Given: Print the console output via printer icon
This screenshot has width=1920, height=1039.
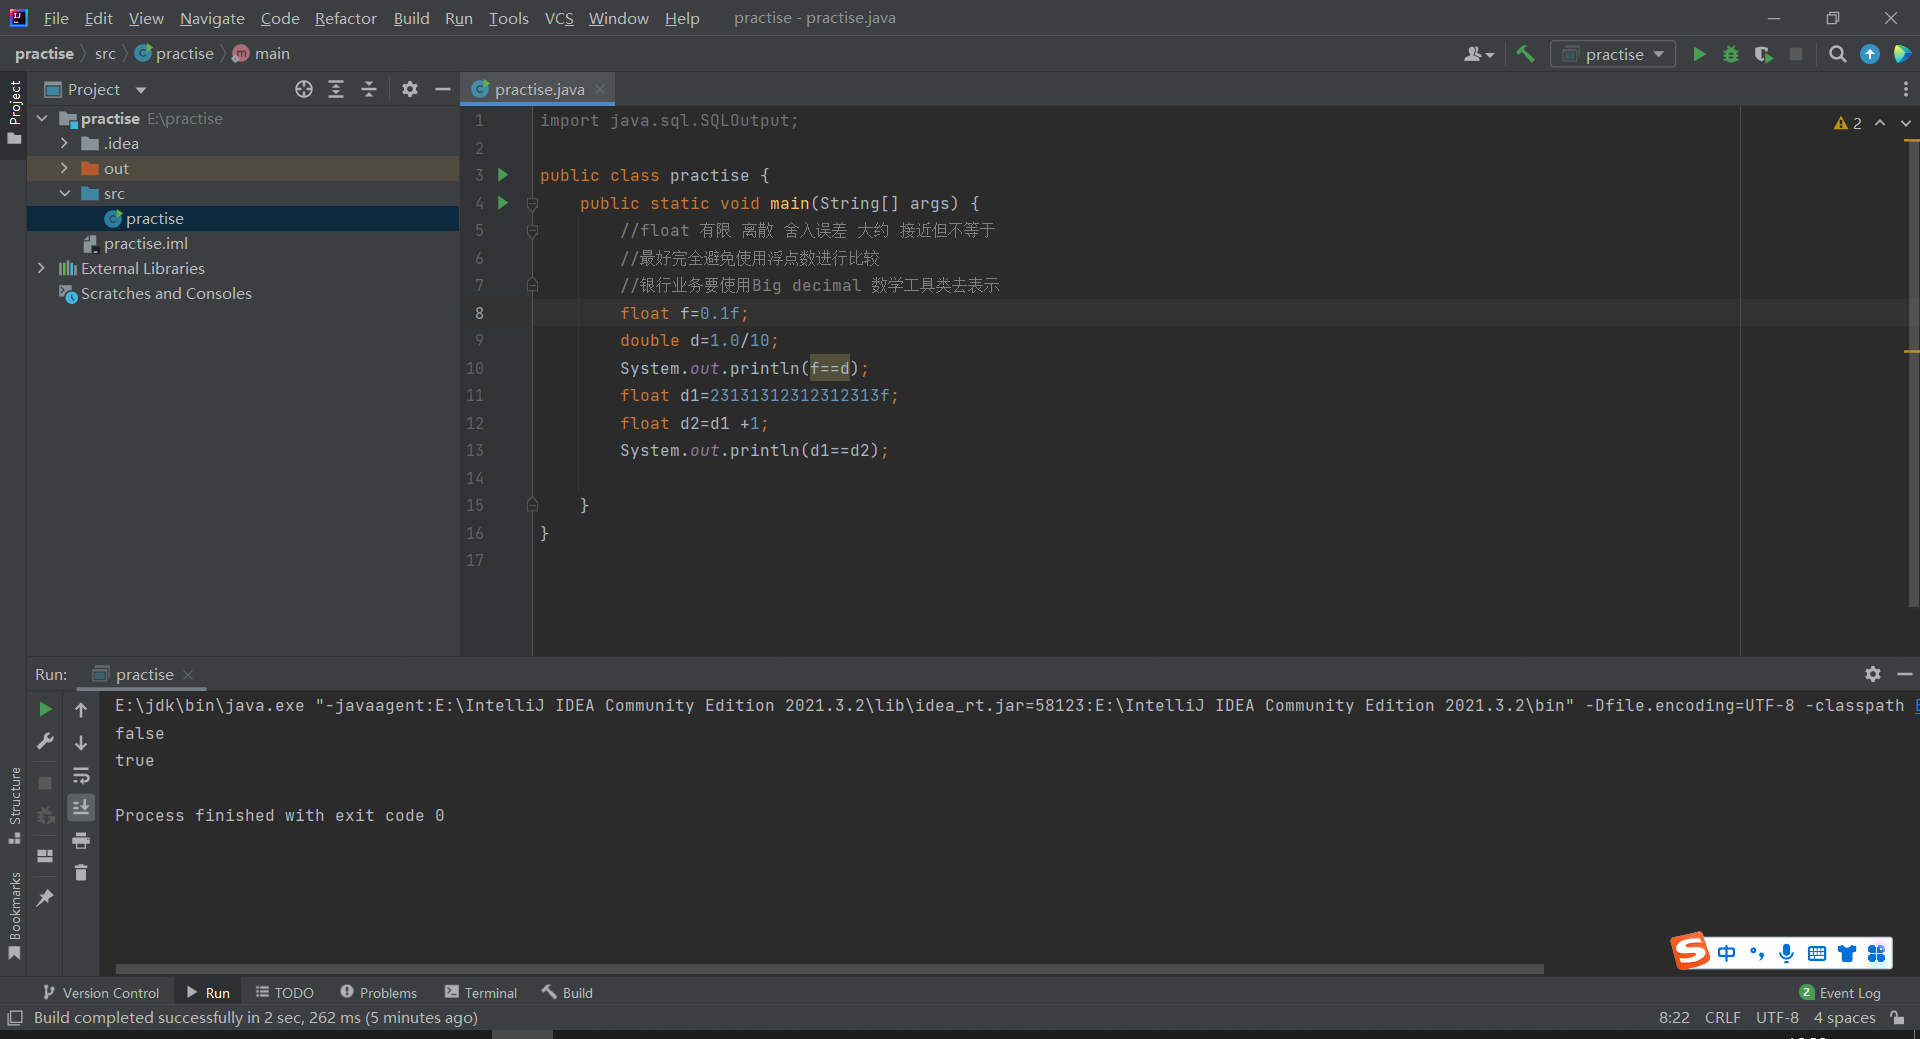Looking at the screenshot, I should pyautogui.click(x=81, y=840).
